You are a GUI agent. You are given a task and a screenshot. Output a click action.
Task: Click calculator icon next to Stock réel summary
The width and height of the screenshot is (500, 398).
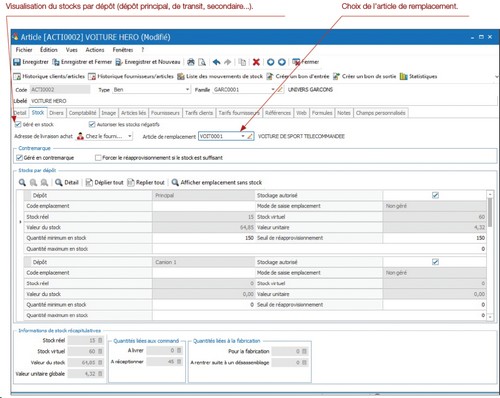click(x=100, y=340)
